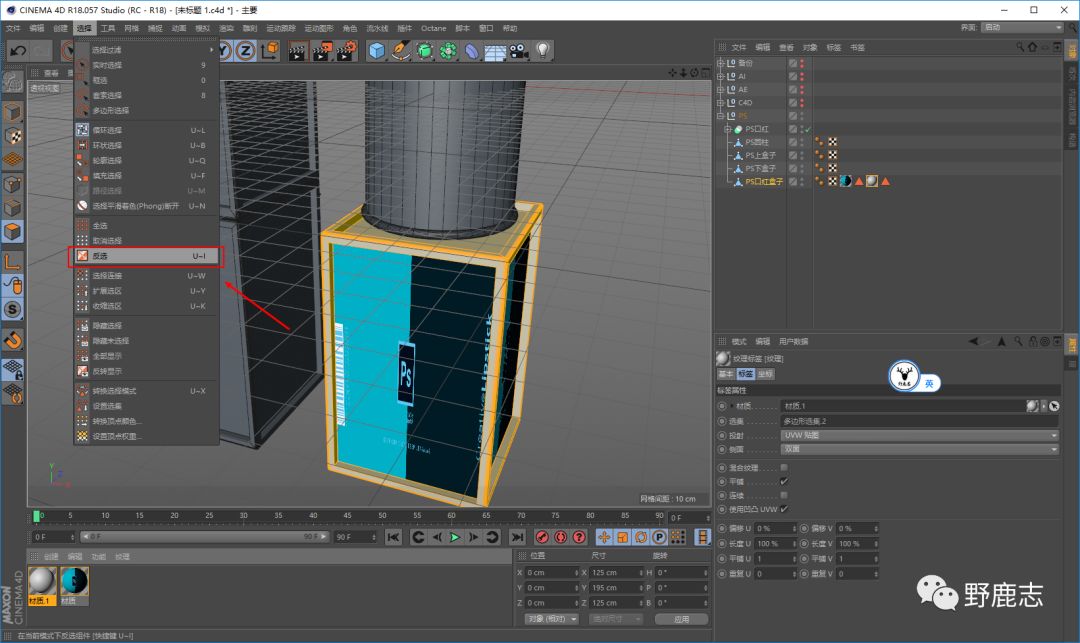
Task: Add a Cube primitive from the toolbar
Action: pos(377,50)
